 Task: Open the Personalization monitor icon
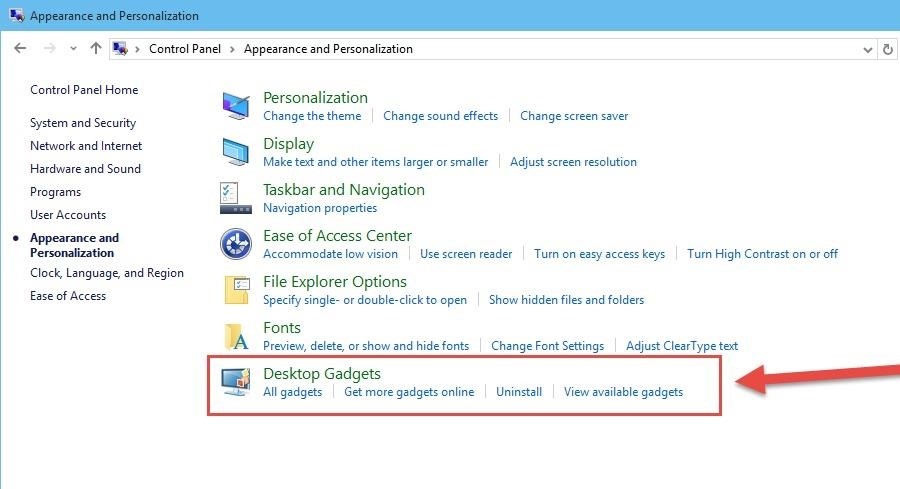click(x=236, y=106)
